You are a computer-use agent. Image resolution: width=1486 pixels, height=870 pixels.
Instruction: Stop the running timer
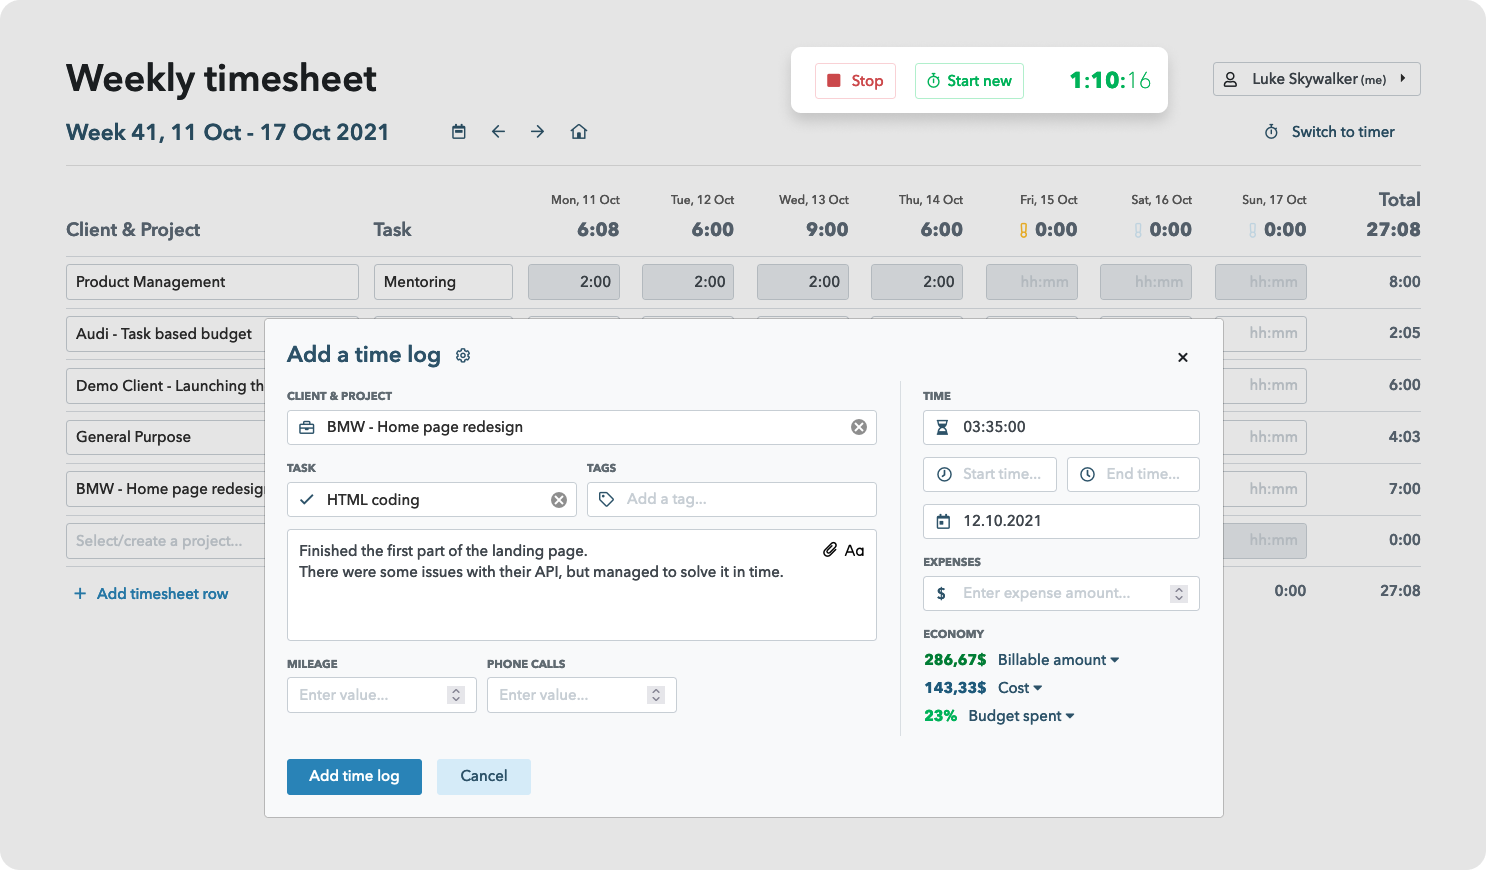(x=855, y=81)
